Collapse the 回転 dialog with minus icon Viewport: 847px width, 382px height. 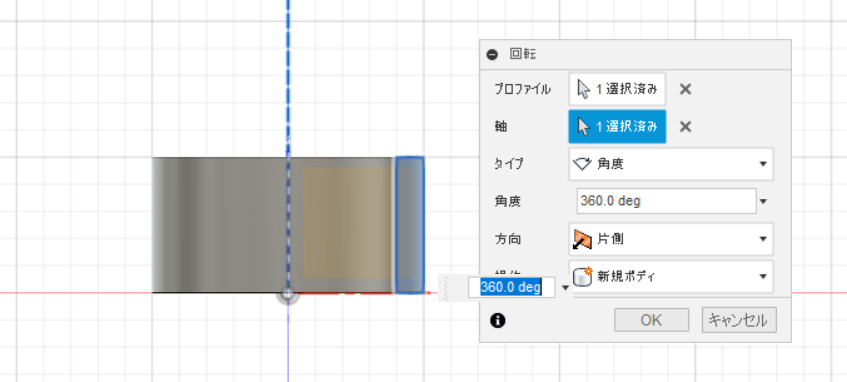[x=492, y=55]
